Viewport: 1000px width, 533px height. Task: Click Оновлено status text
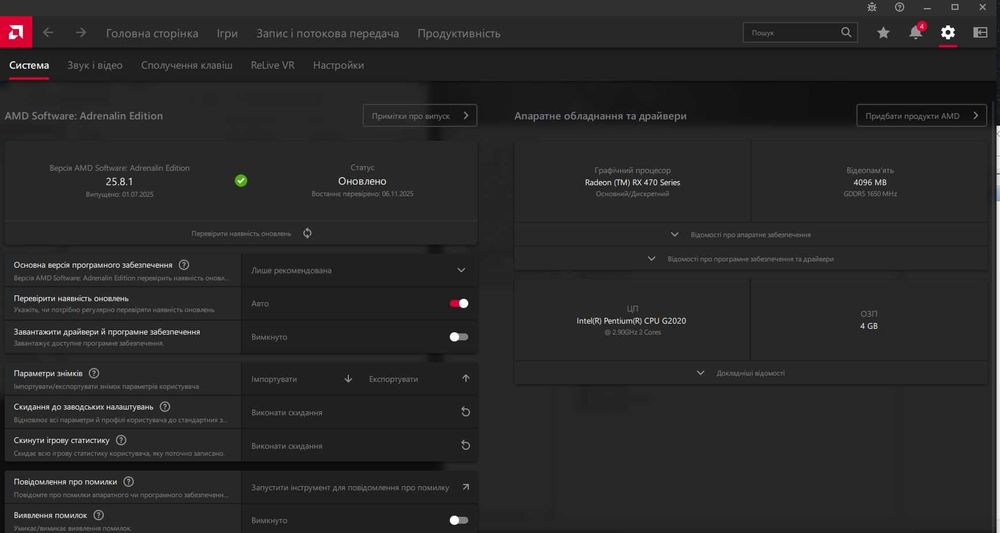362,181
